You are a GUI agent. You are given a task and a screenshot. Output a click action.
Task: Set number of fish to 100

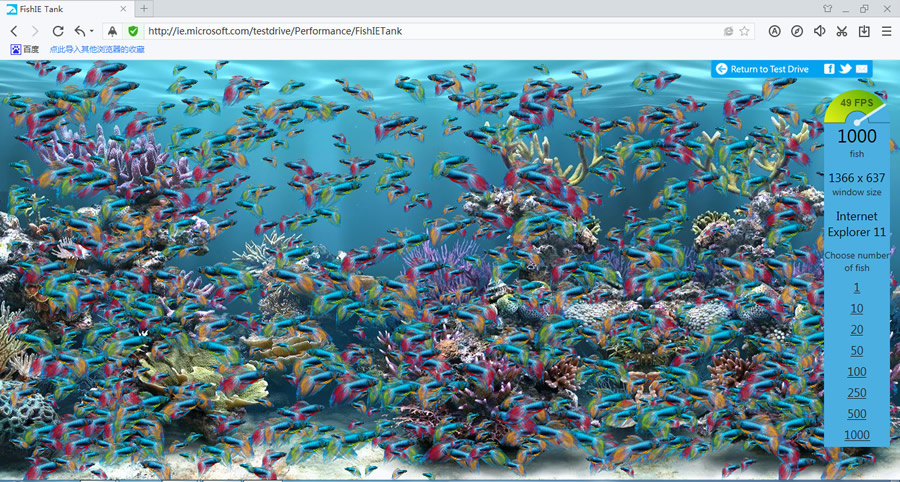coord(856,372)
